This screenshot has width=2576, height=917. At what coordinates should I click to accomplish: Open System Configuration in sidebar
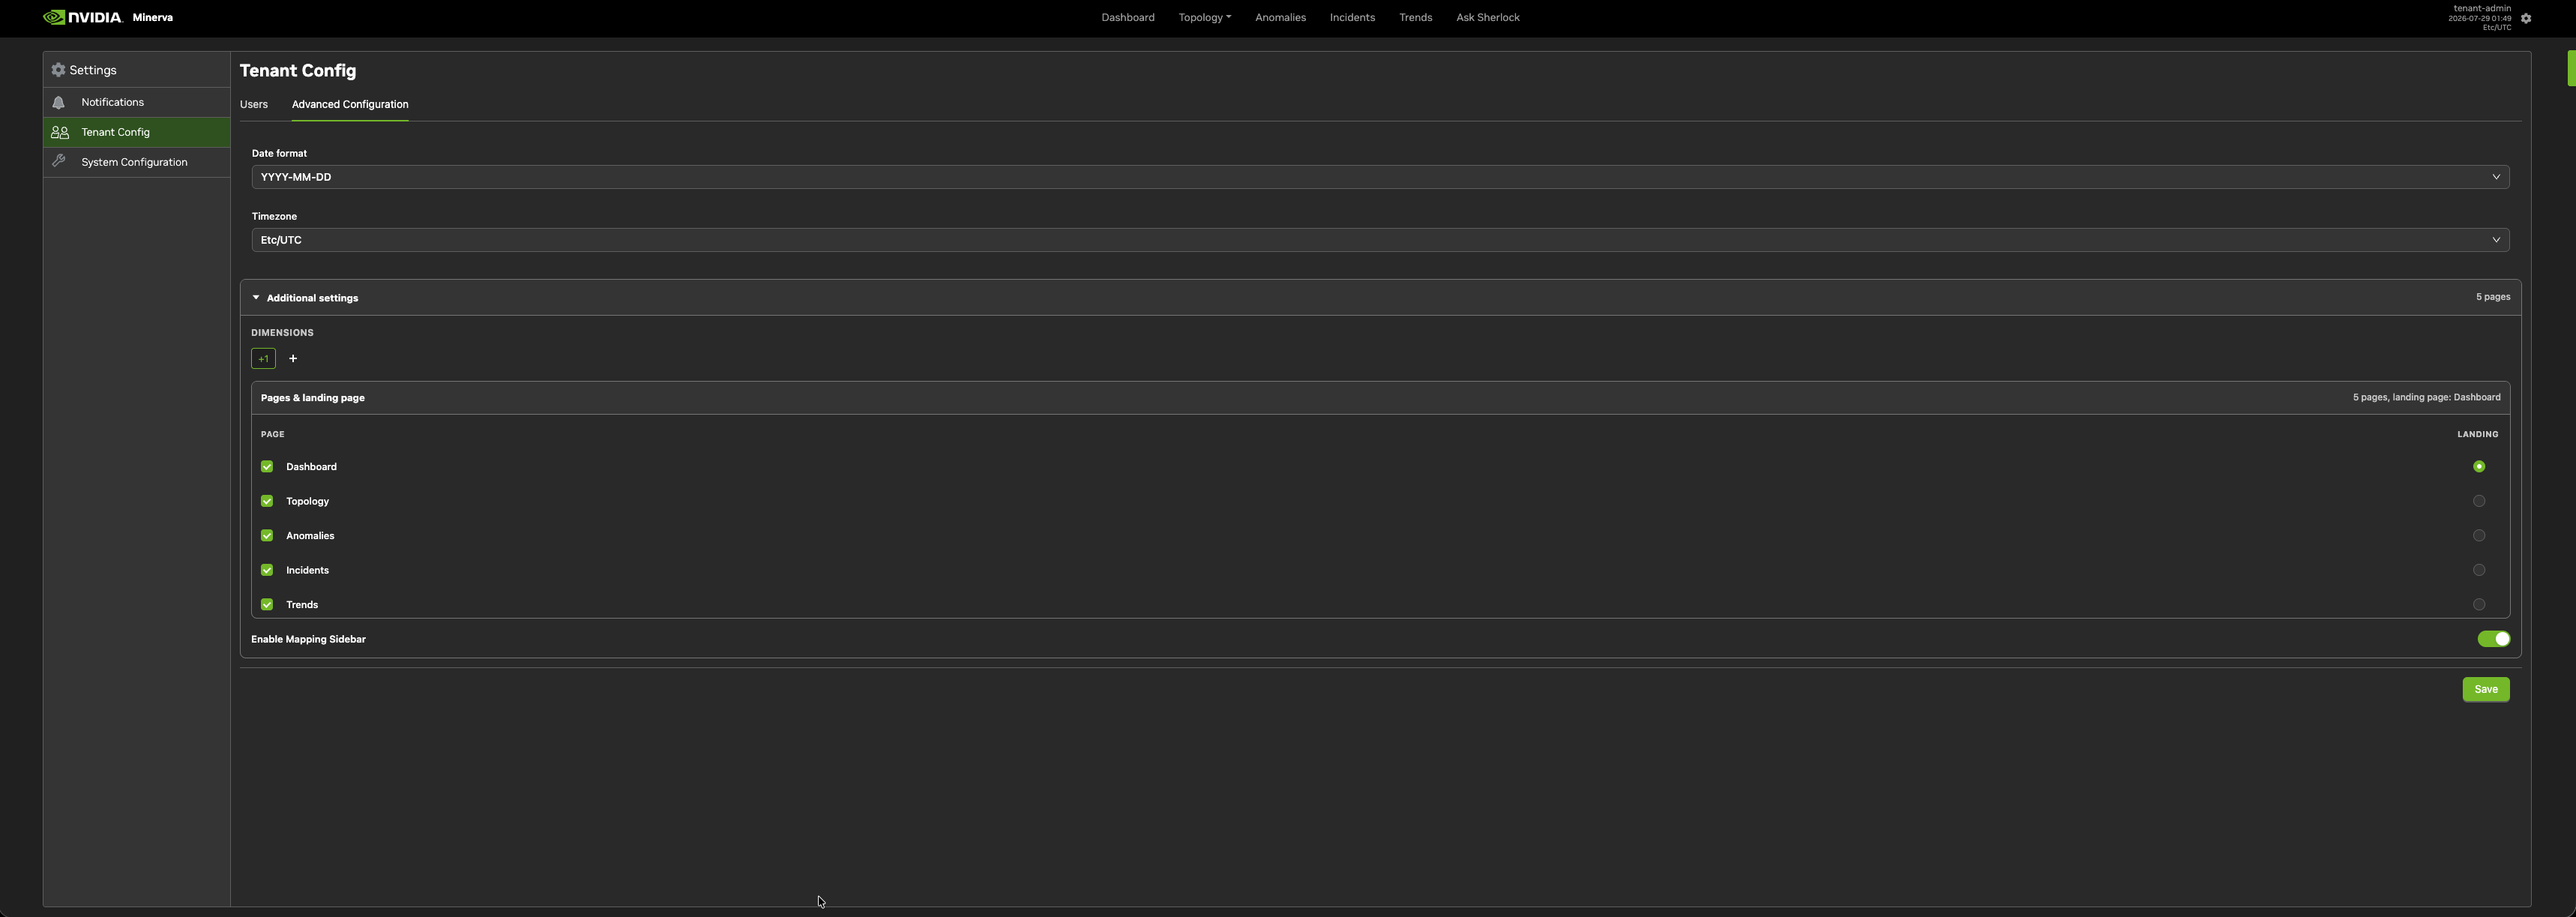[x=137, y=162]
